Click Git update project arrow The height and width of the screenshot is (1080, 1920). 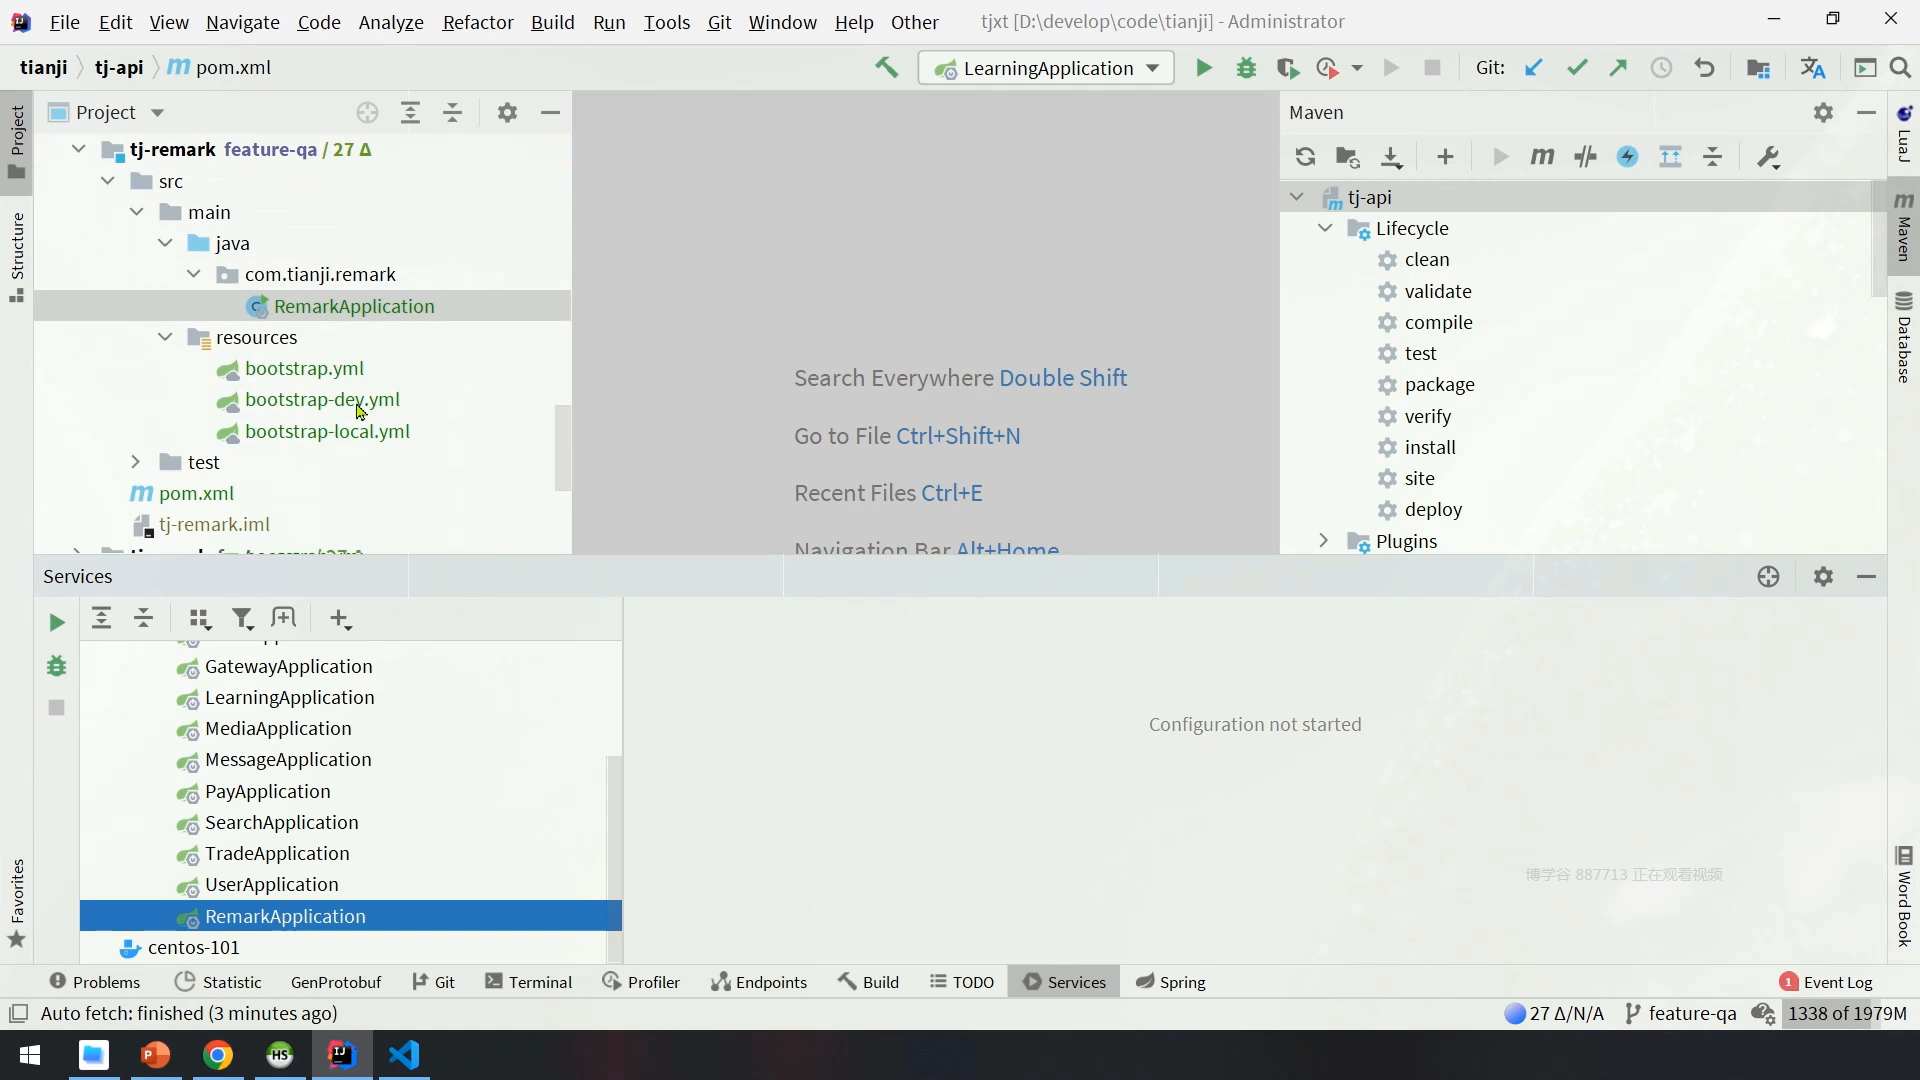pos(1533,68)
